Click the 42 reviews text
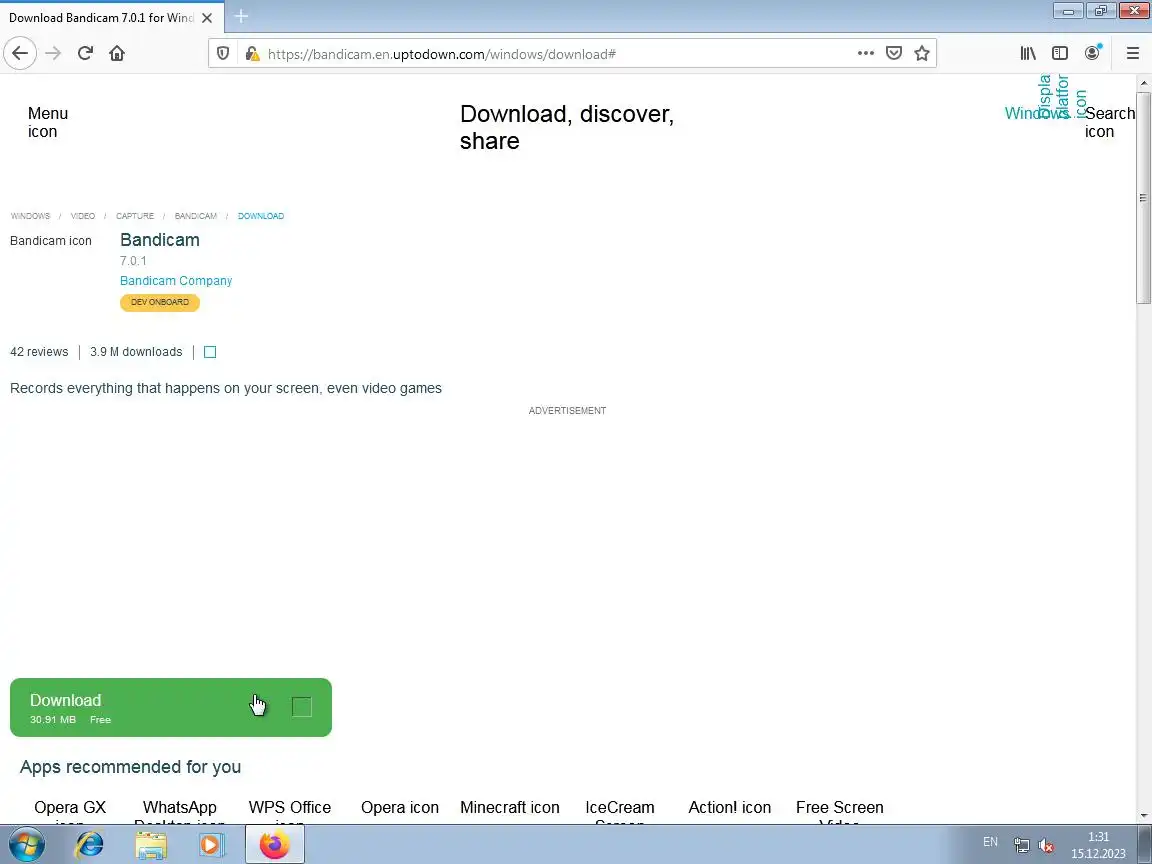Image resolution: width=1152 pixels, height=864 pixels. [x=39, y=352]
